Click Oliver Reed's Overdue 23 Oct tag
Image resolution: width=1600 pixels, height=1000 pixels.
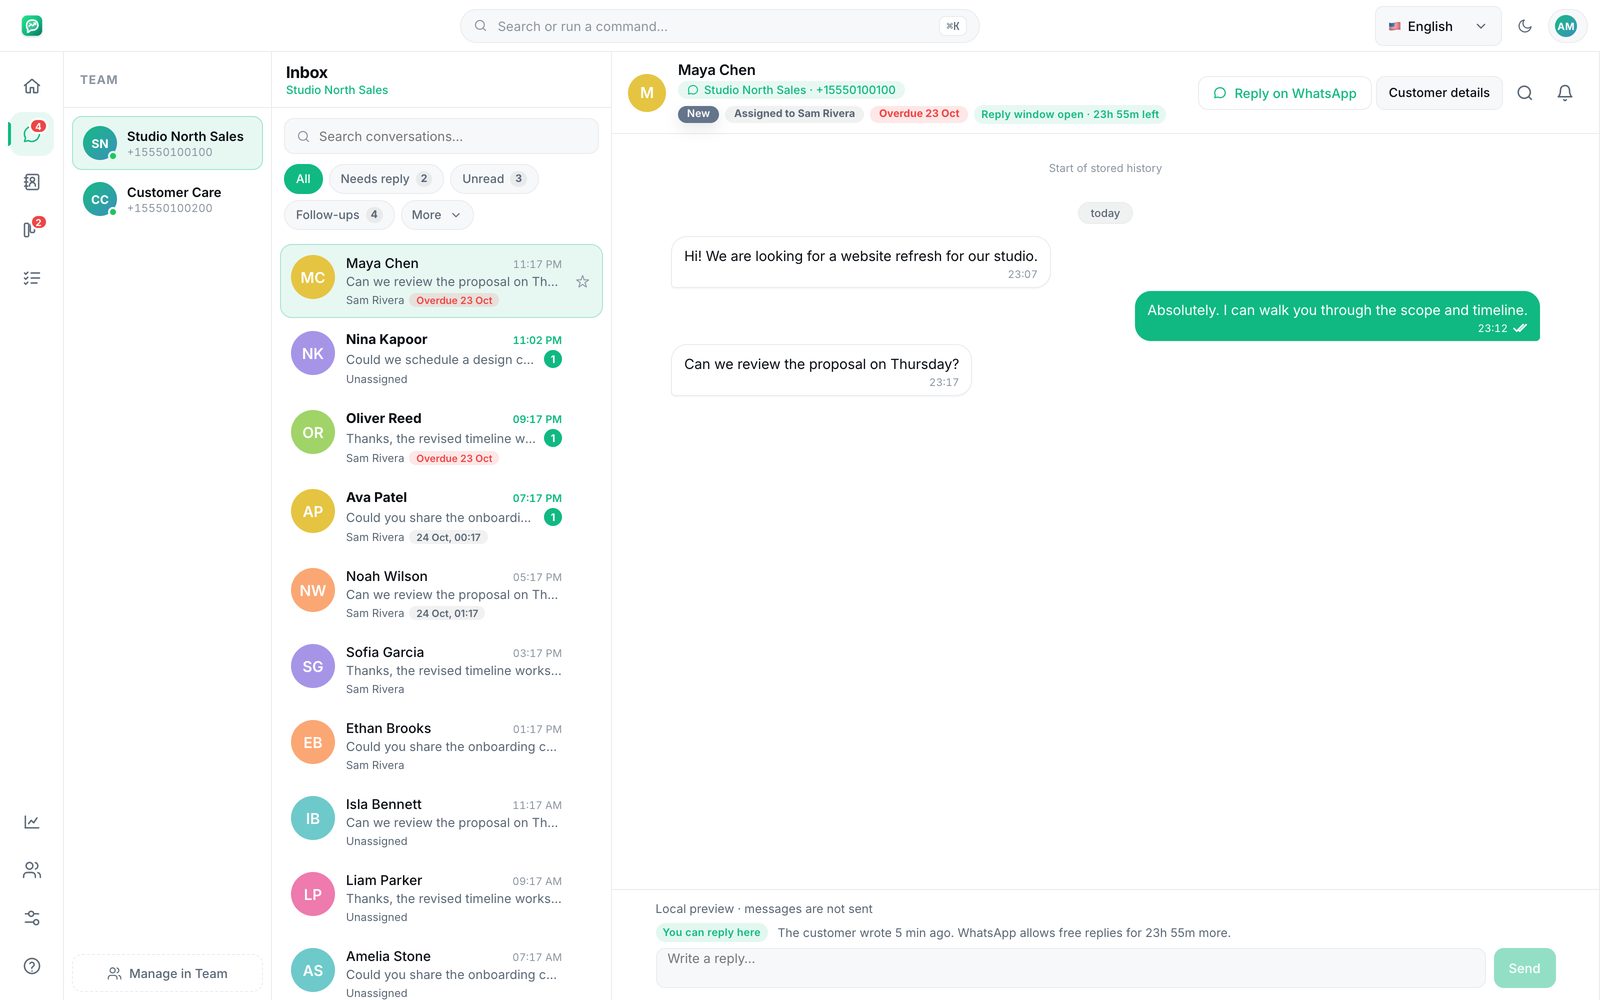tap(455, 458)
